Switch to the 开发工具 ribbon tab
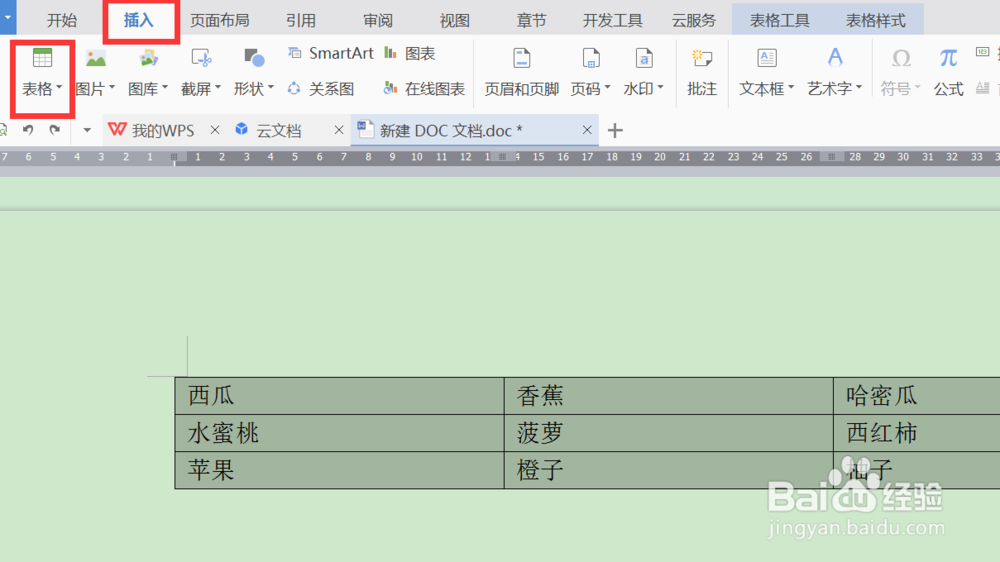1000x562 pixels. (612, 20)
